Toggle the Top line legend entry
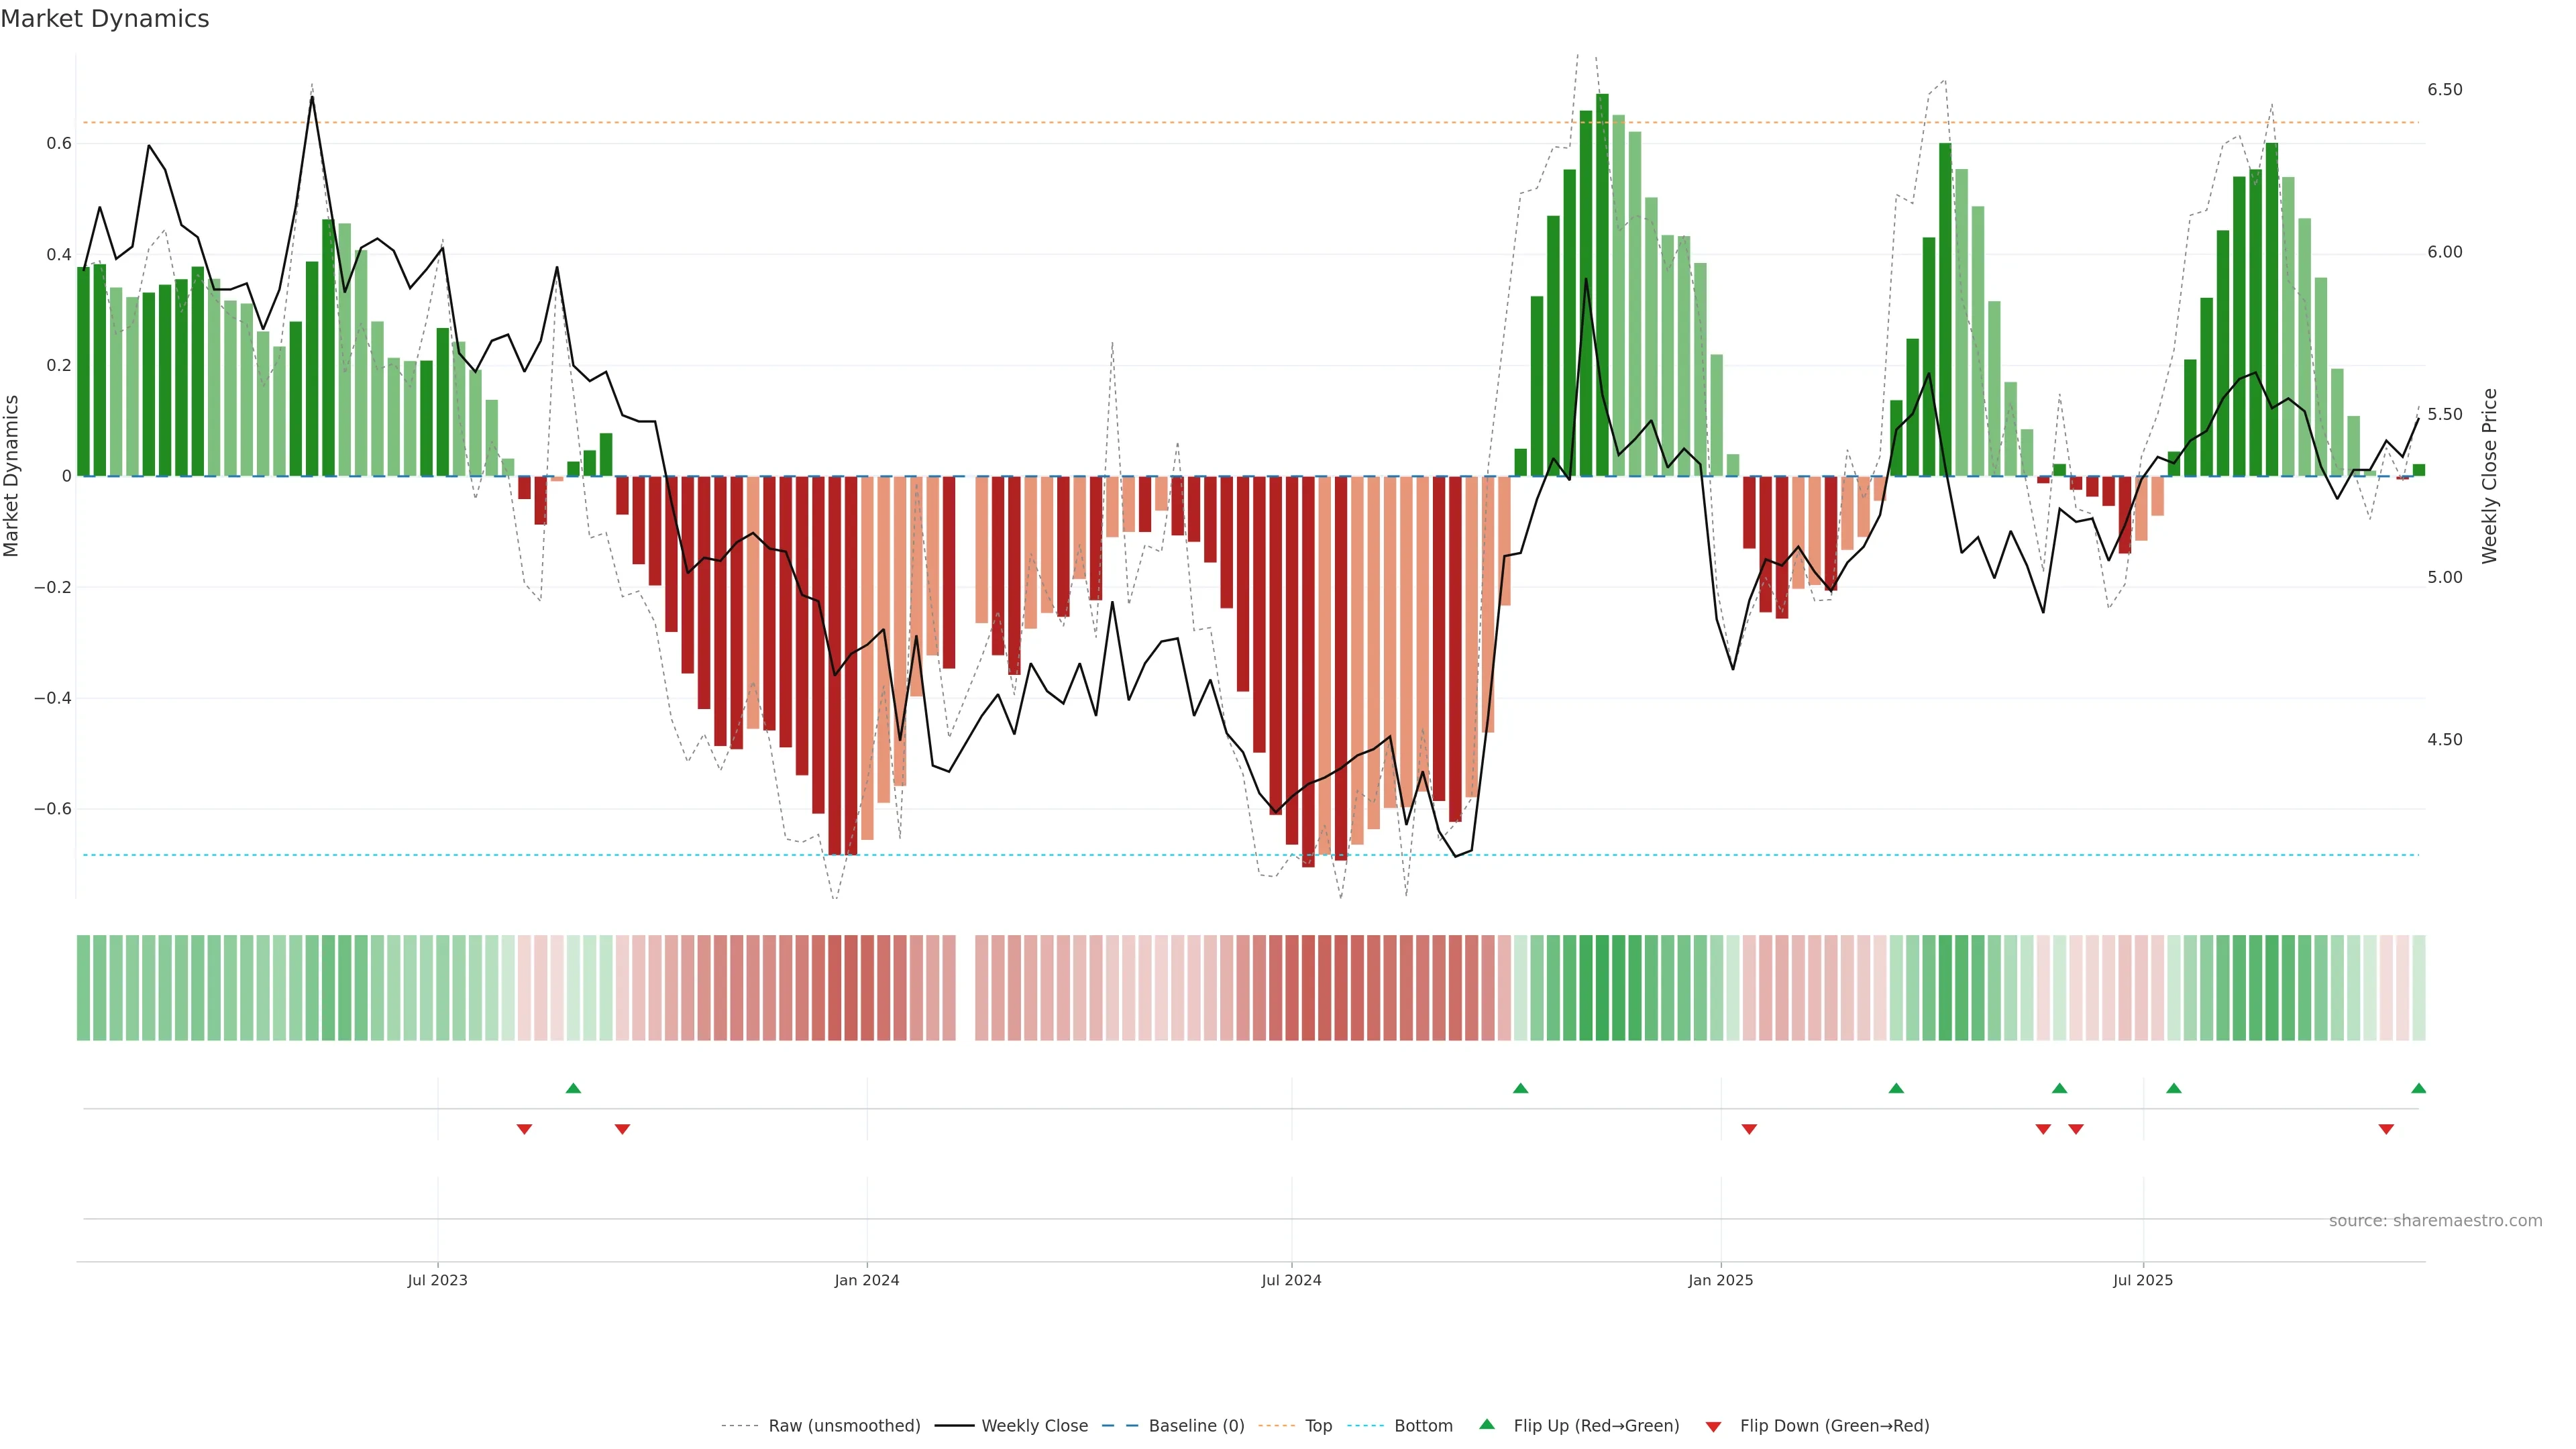 point(1318,1426)
